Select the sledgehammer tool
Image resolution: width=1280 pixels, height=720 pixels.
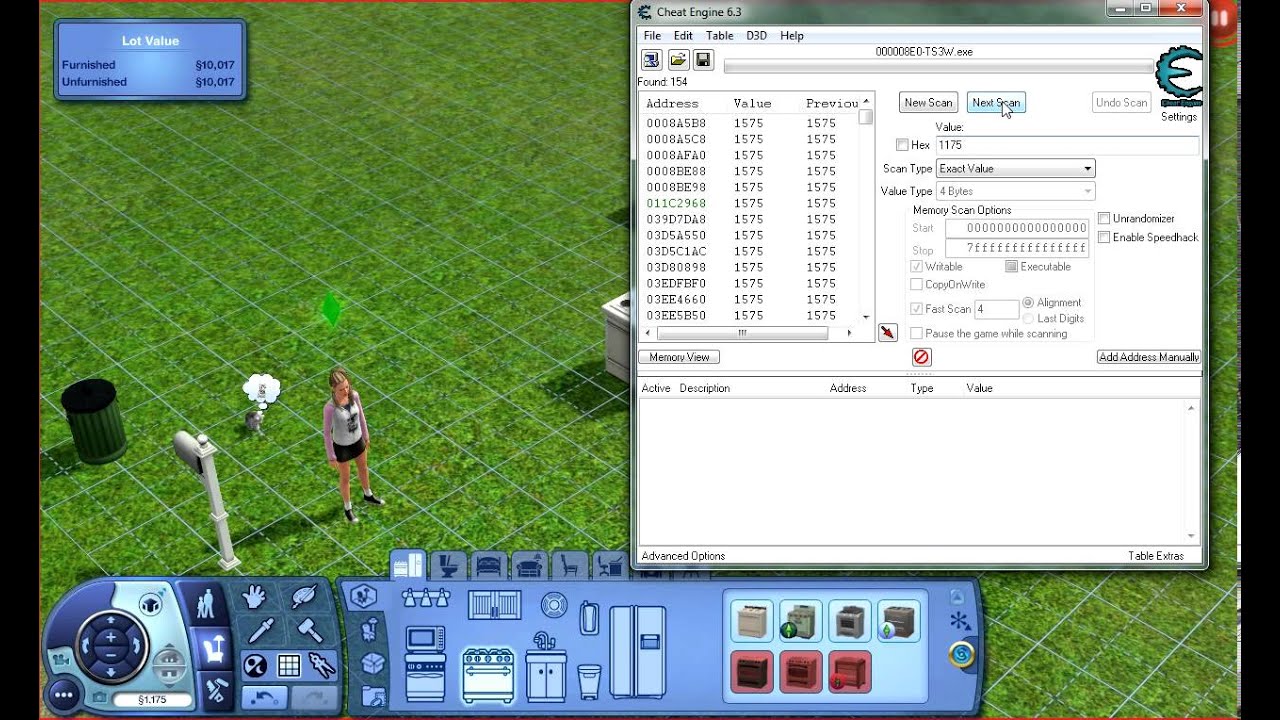tap(310, 630)
